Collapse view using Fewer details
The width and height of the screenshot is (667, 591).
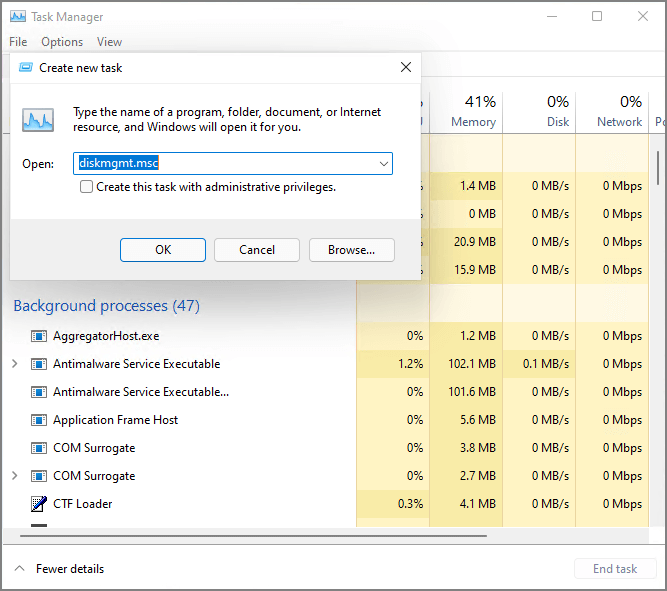(60, 569)
